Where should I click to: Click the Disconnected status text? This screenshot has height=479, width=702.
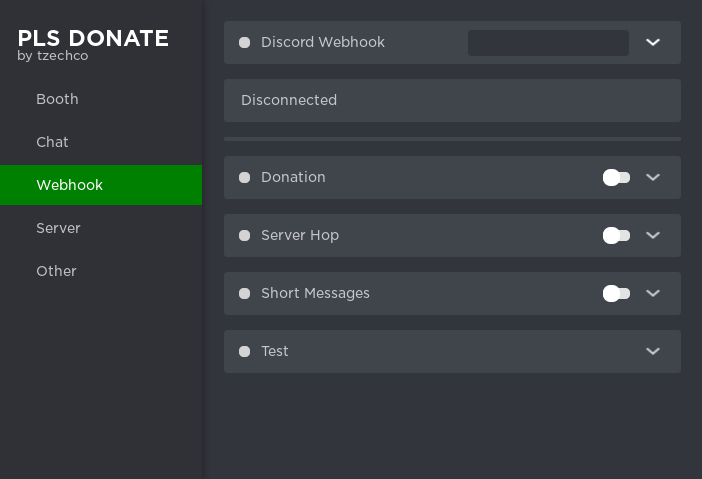289,100
